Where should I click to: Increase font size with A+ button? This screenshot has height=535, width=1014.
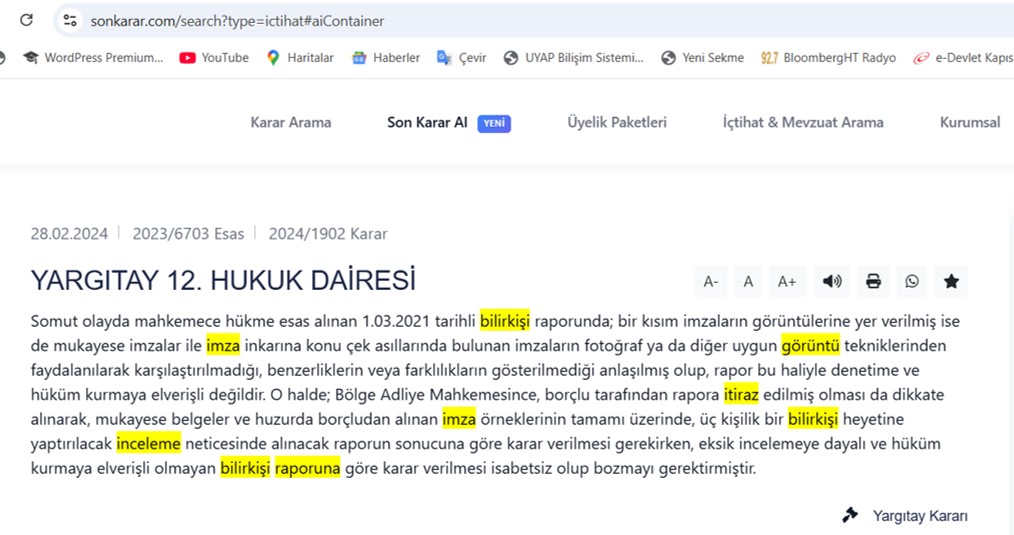click(787, 282)
